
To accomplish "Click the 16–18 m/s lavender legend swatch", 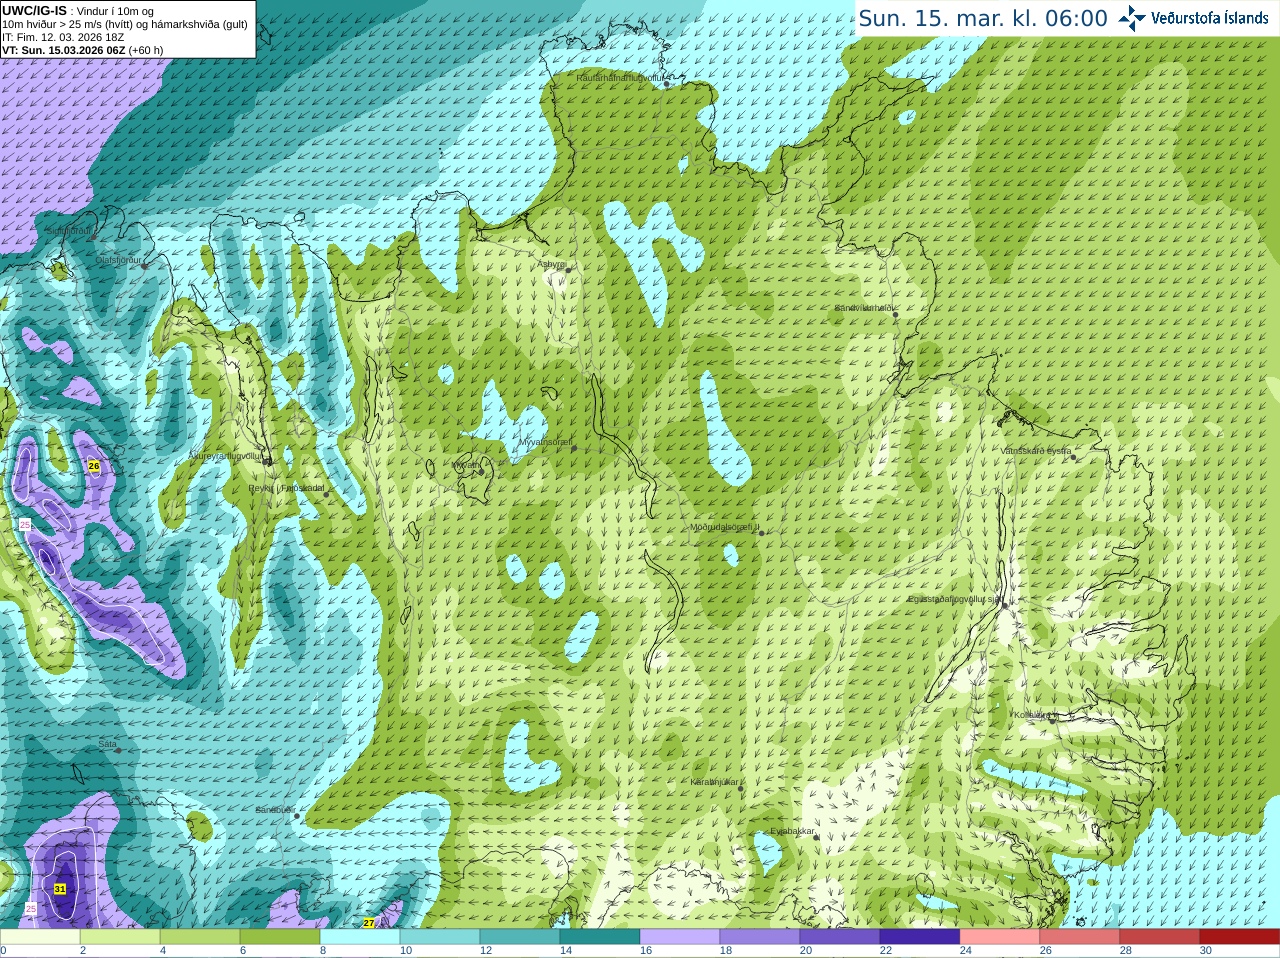I will point(680,937).
